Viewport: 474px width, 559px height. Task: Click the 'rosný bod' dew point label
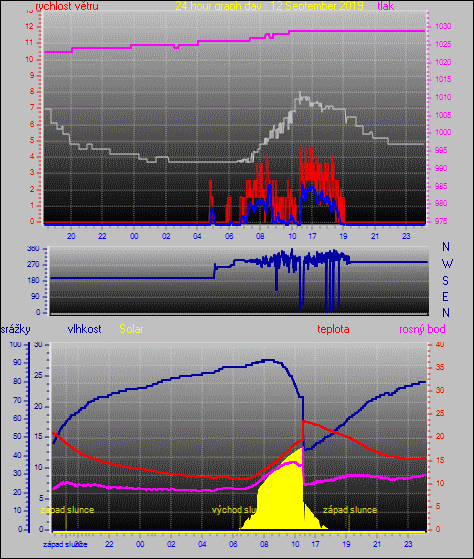[x=422, y=329]
